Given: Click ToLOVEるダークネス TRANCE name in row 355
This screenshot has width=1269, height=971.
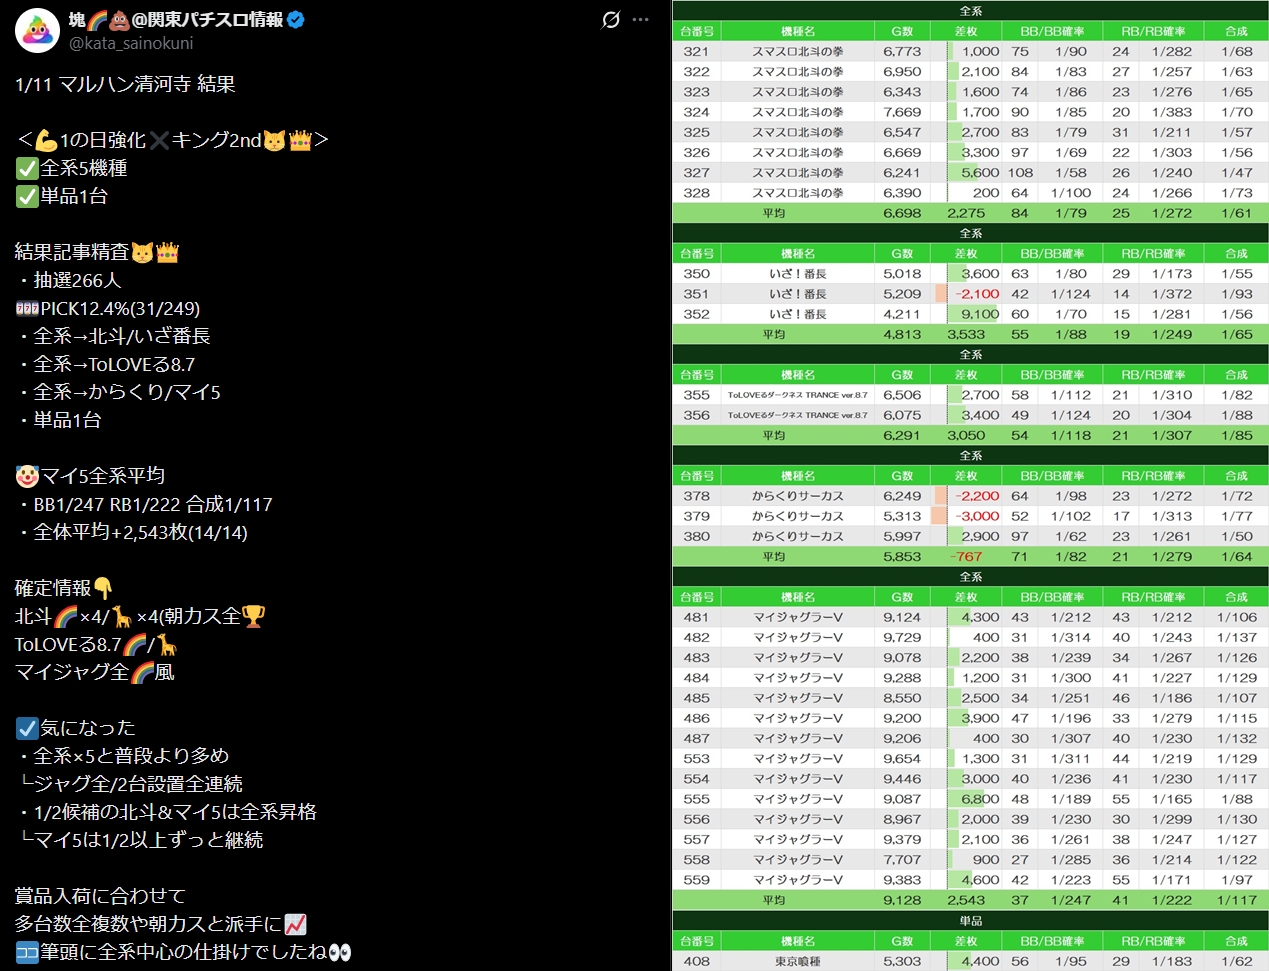Looking at the screenshot, I should [x=798, y=395].
